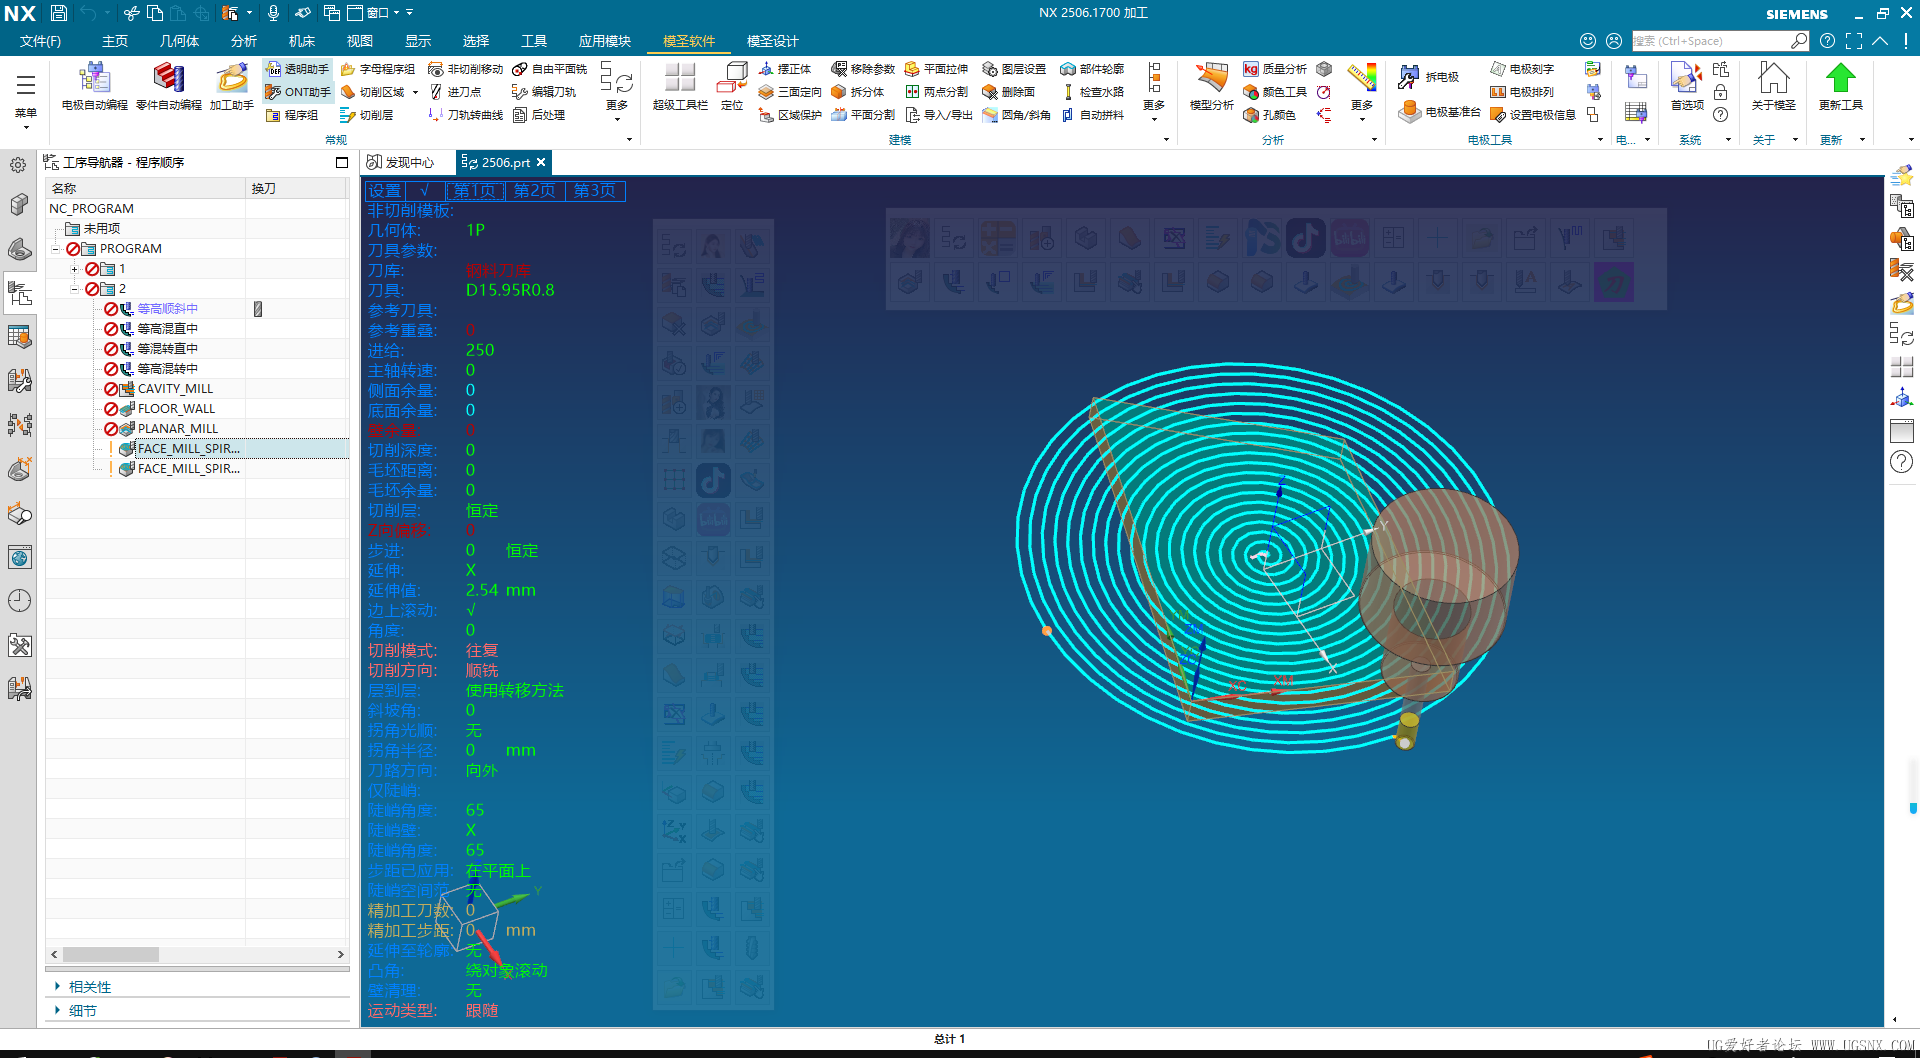Click the 超级工具栏 super toolbar icon
Image resolution: width=1920 pixels, height=1058 pixels.
pos(680,80)
